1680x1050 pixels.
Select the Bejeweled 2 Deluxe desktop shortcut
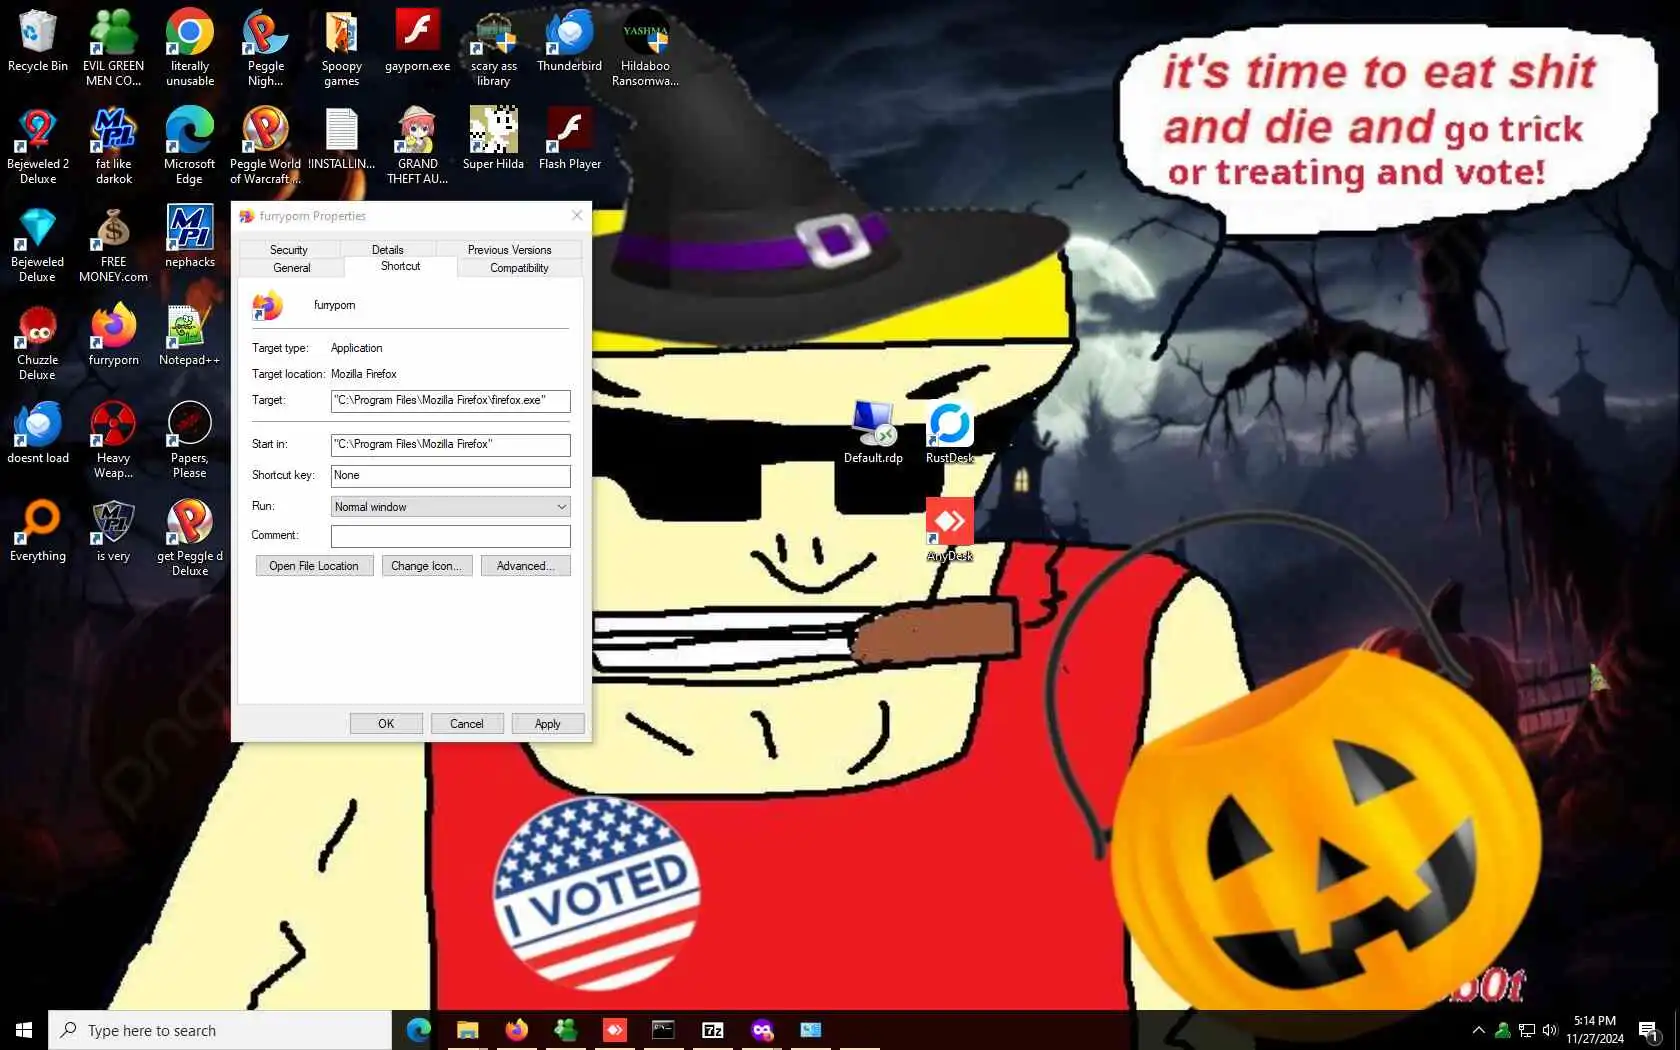38,146
